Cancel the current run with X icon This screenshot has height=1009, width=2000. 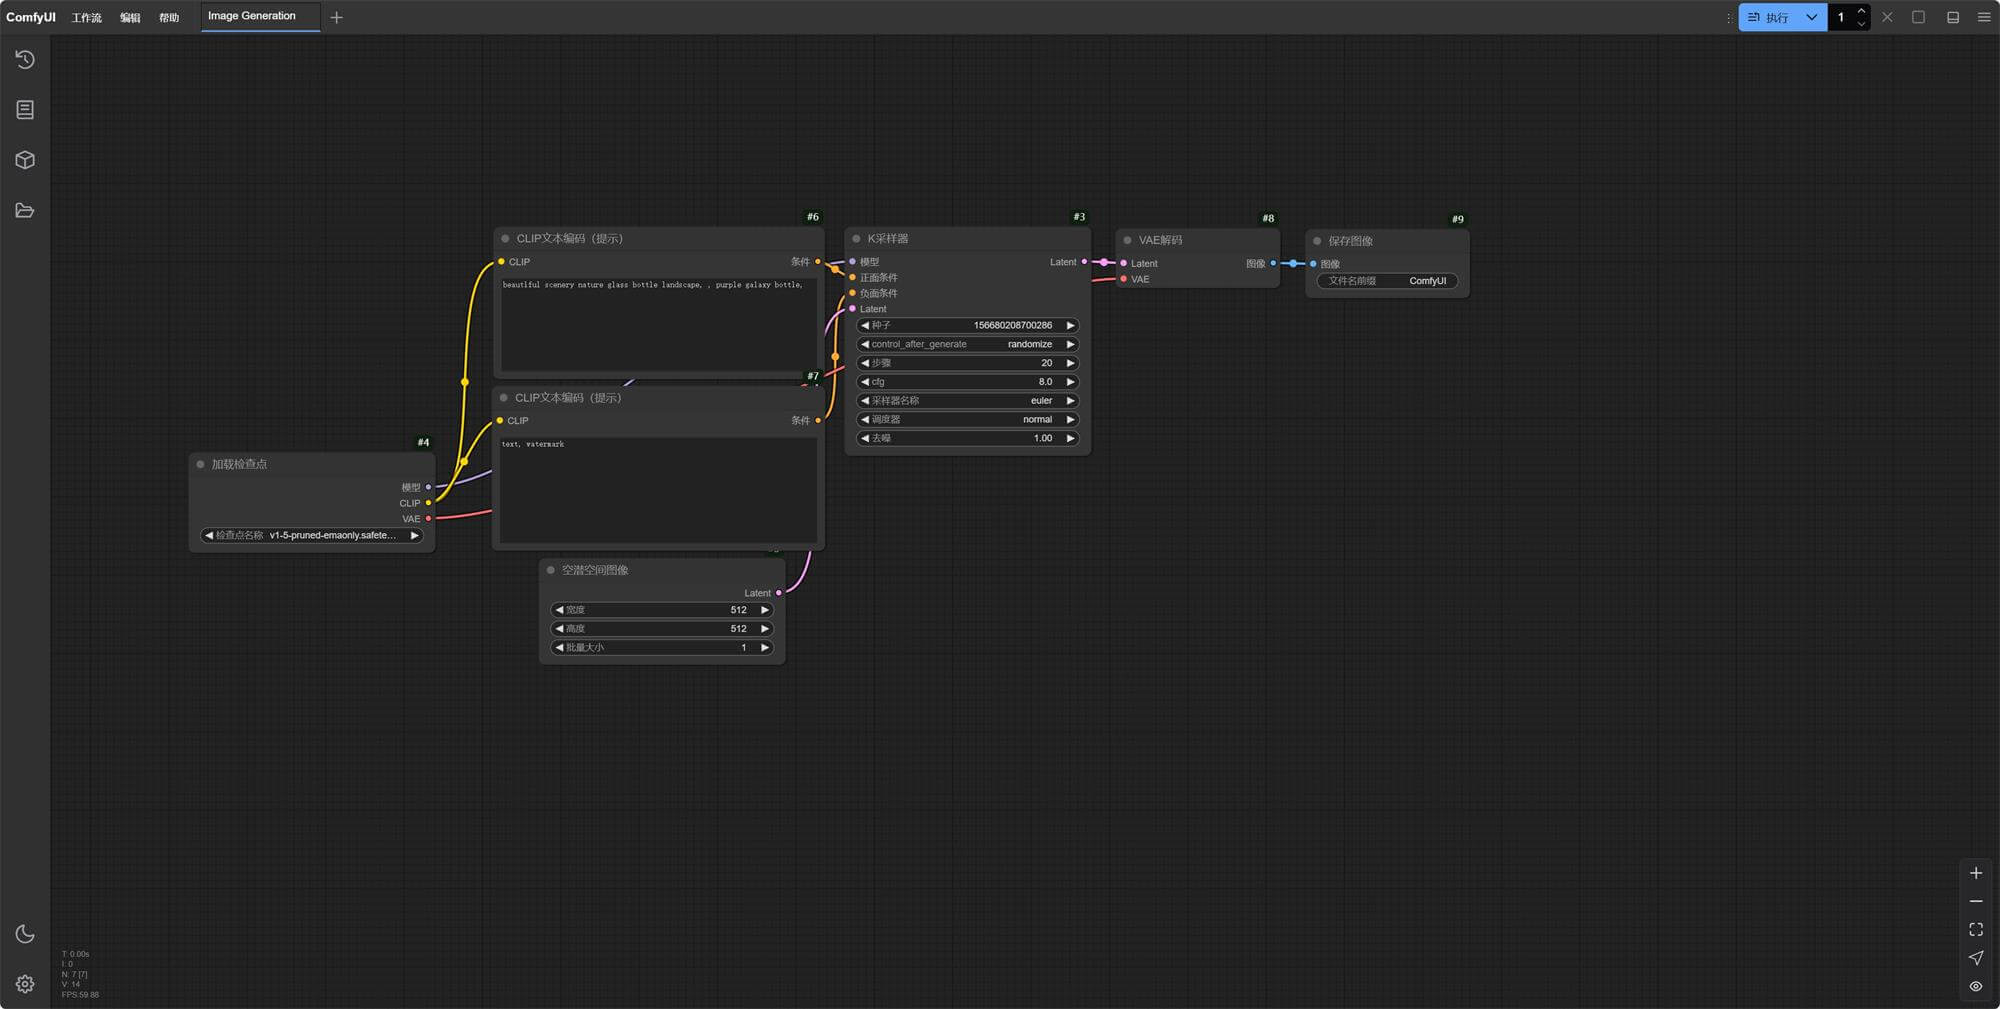(1887, 17)
